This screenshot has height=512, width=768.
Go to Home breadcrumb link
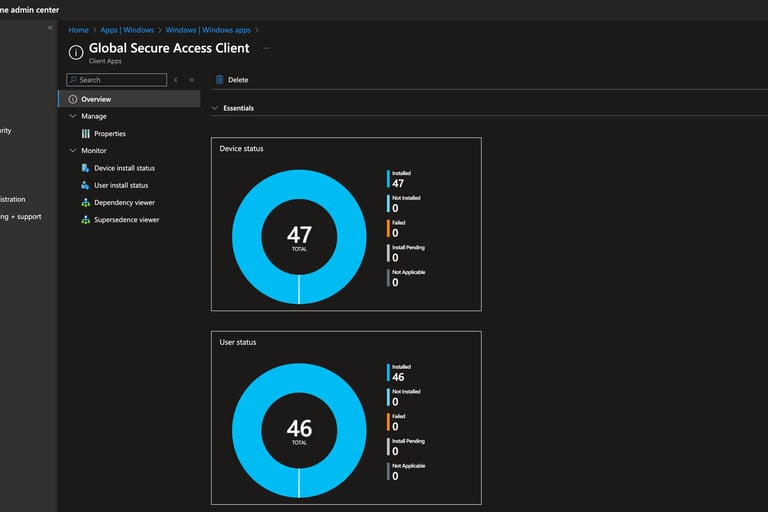coord(78,30)
